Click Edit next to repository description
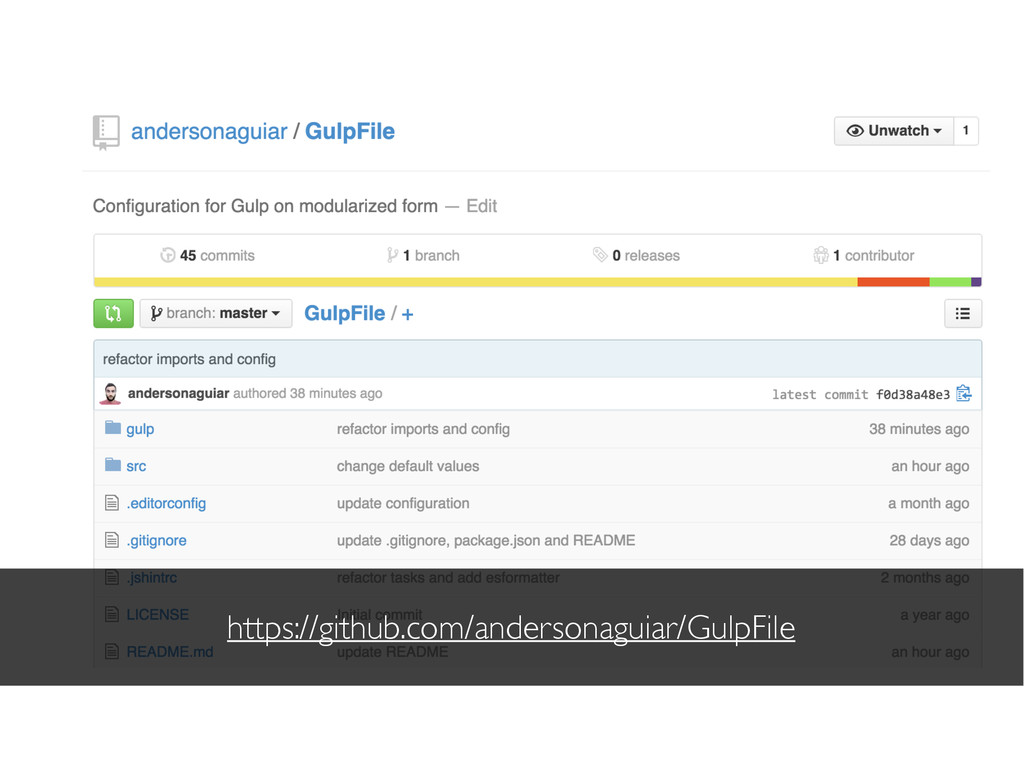The width and height of the screenshot is (1024, 768). 481,206
